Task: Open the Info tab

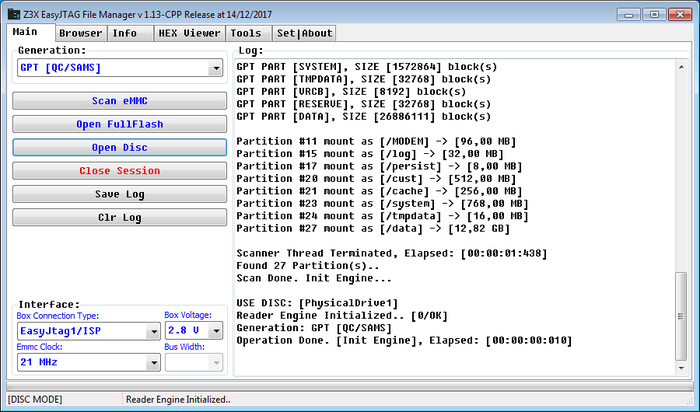Action: pos(125,33)
